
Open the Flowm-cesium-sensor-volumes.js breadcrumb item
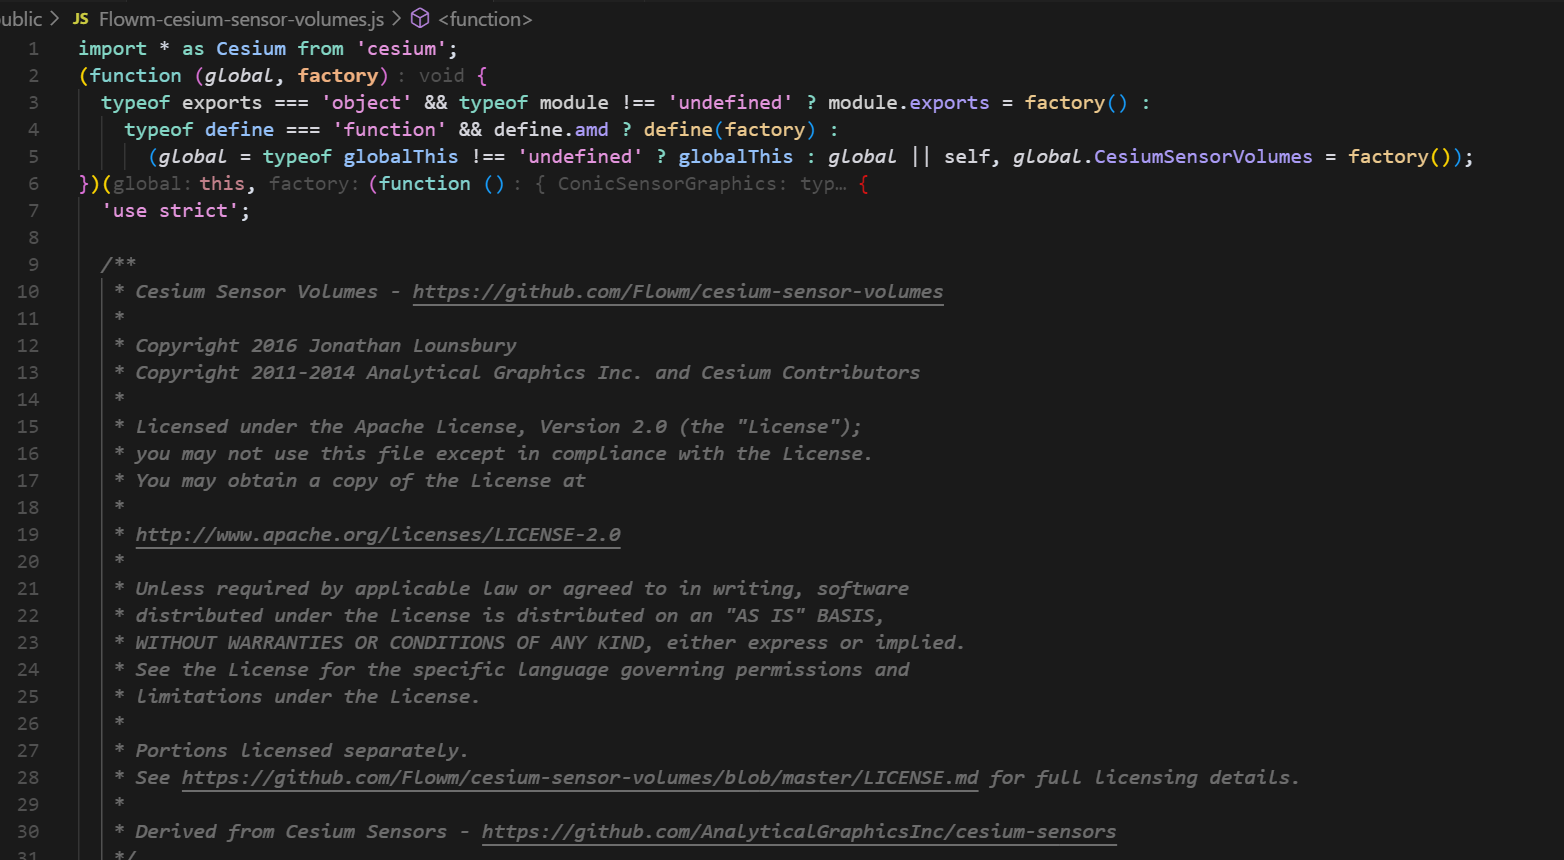(241, 19)
